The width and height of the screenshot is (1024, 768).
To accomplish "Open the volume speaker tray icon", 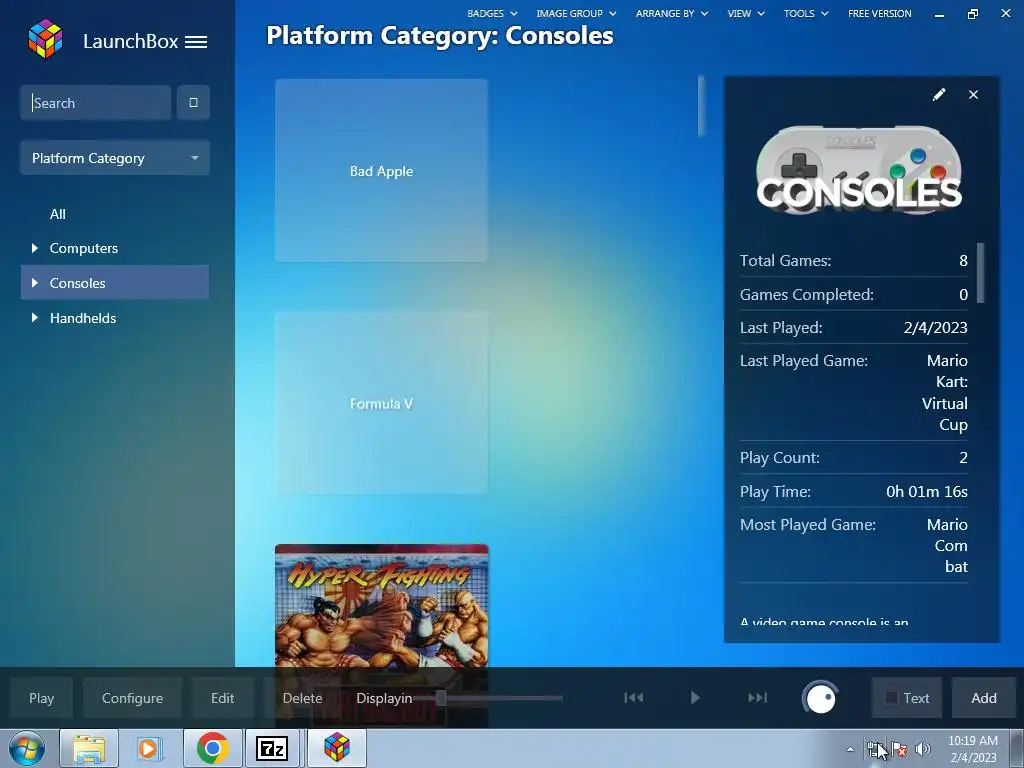I will click(x=923, y=749).
